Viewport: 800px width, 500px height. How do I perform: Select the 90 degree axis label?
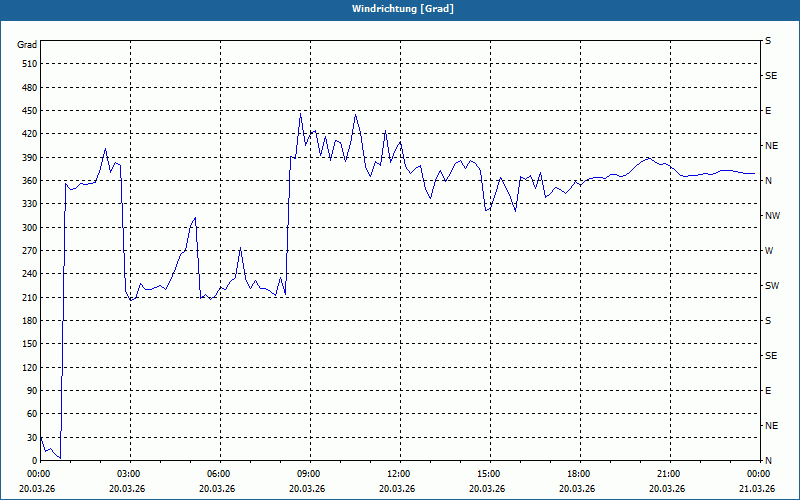coord(32,391)
